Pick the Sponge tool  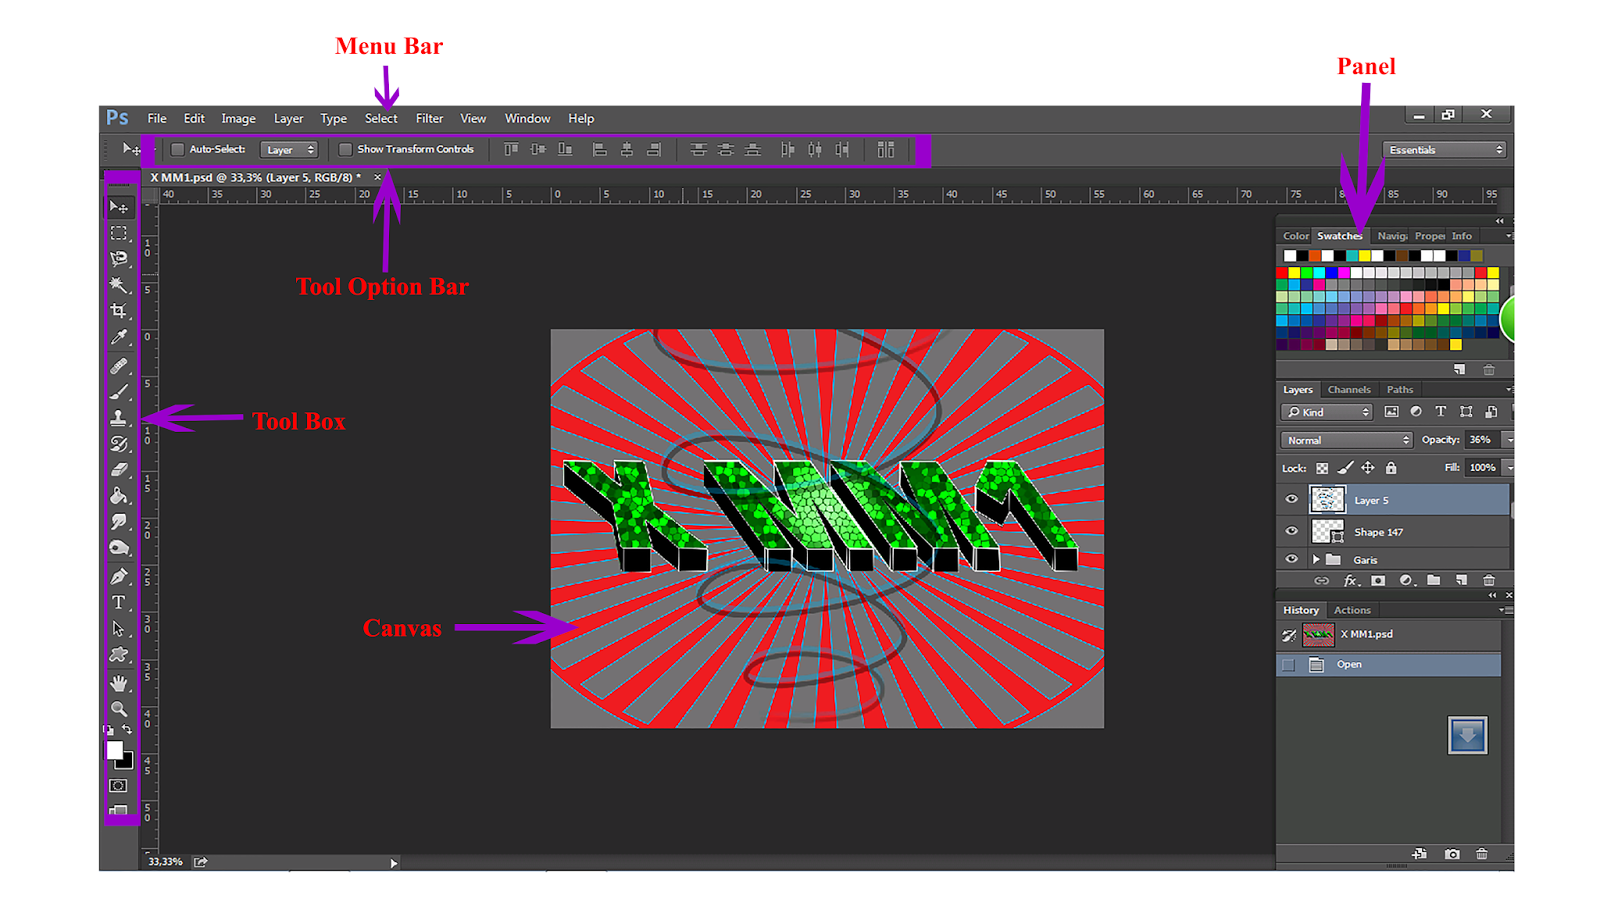click(119, 548)
